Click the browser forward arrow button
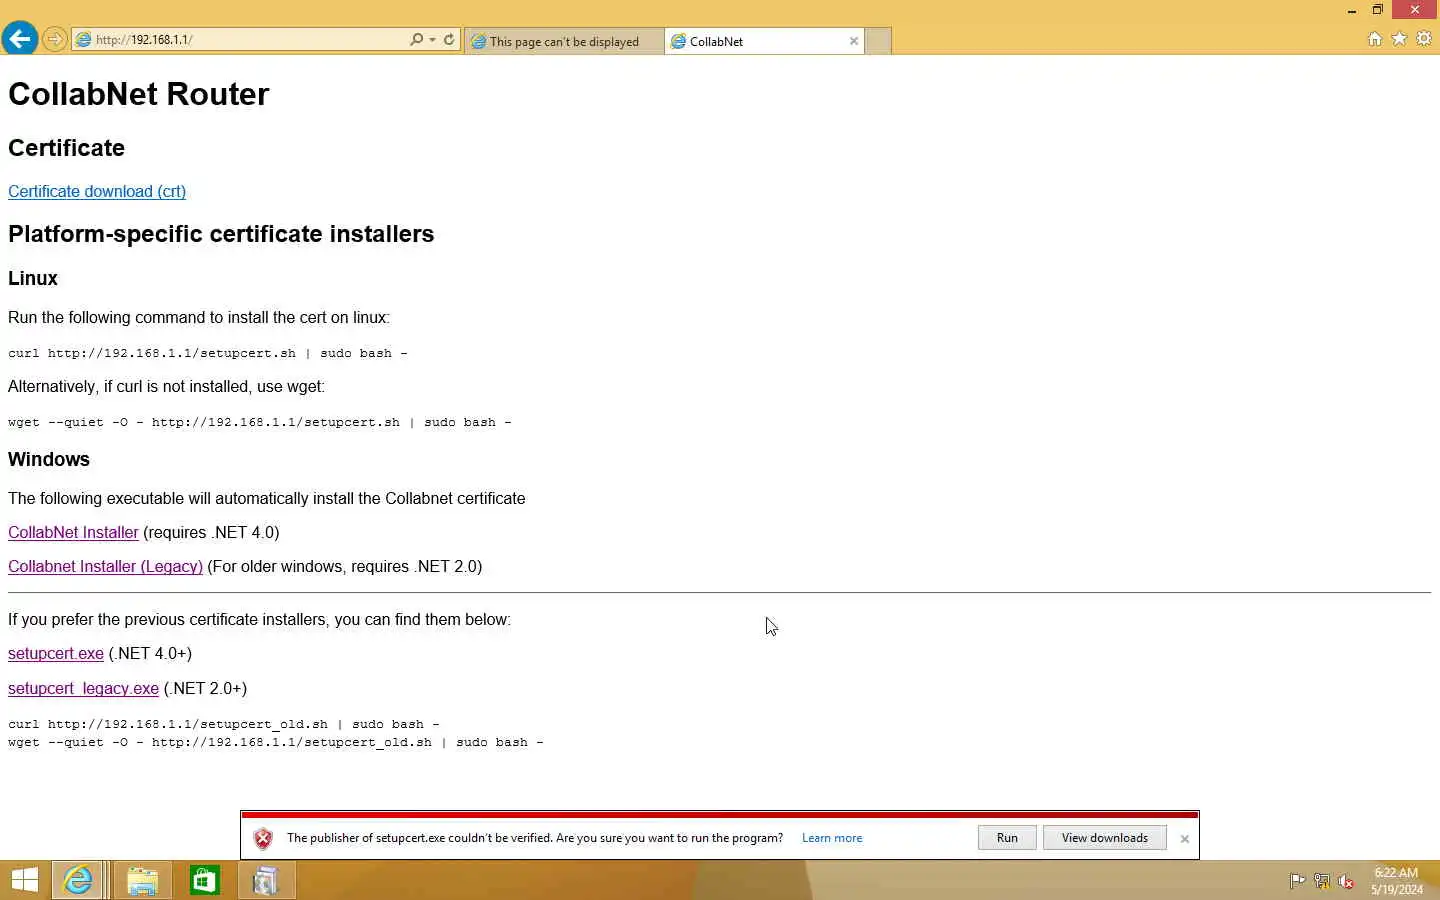The image size is (1440, 900). click(x=55, y=40)
